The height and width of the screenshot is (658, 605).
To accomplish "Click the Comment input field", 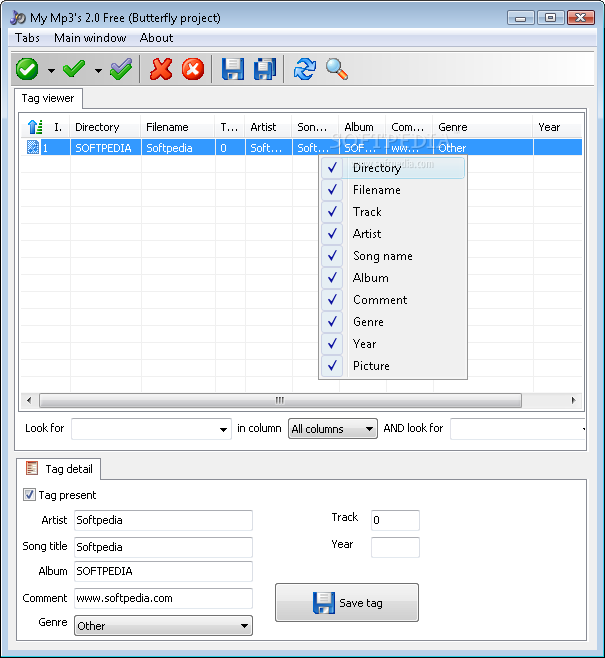I will (163, 598).
